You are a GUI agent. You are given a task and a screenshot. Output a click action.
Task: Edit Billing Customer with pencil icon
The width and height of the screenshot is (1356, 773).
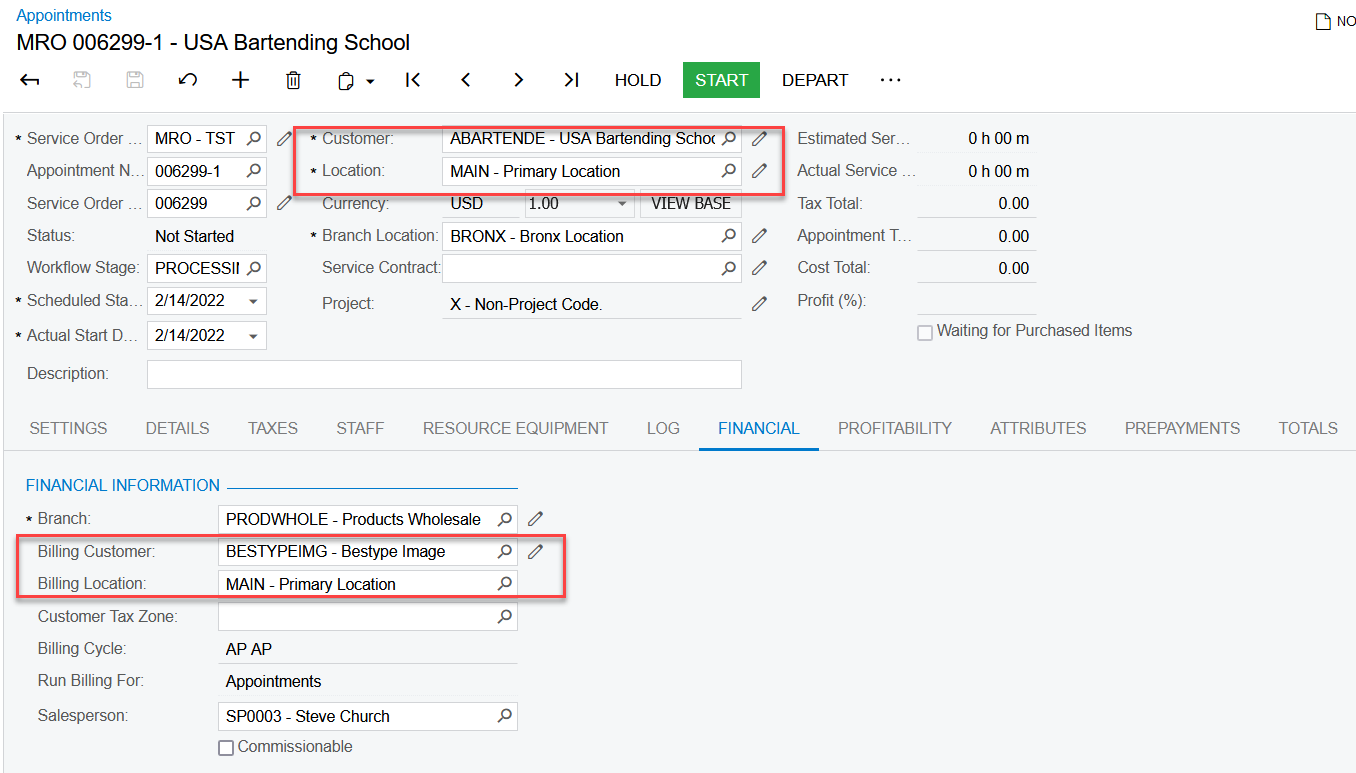click(536, 551)
